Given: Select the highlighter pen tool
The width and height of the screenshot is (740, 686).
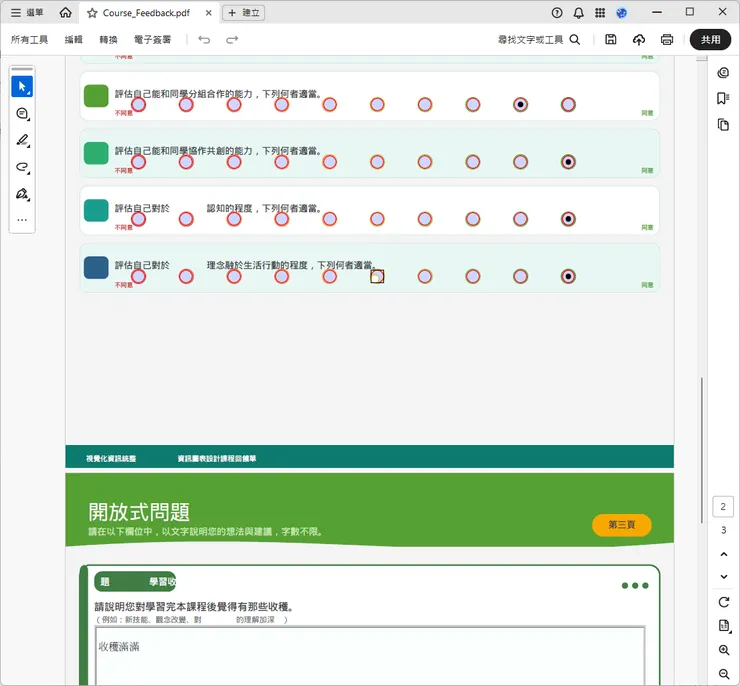Looking at the screenshot, I should pos(22,140).
